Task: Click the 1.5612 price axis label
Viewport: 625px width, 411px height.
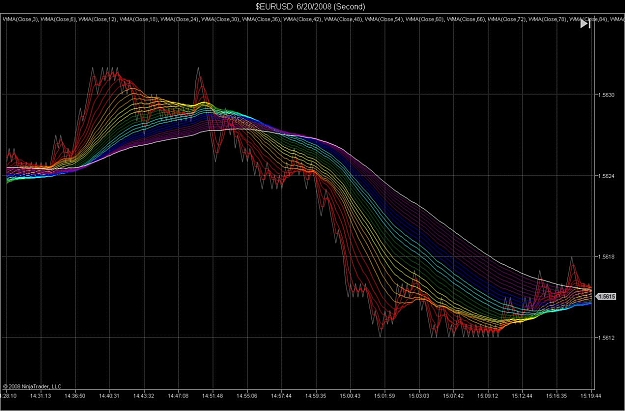Action: [x=606, y=338]
